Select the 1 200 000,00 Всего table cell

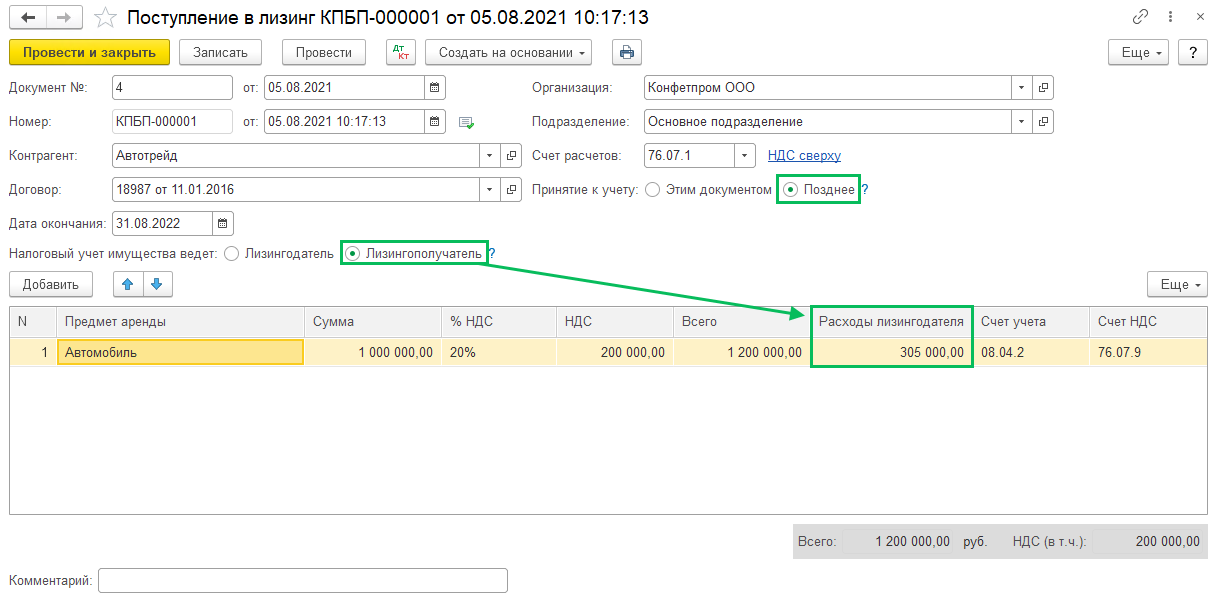pos(741,352)
